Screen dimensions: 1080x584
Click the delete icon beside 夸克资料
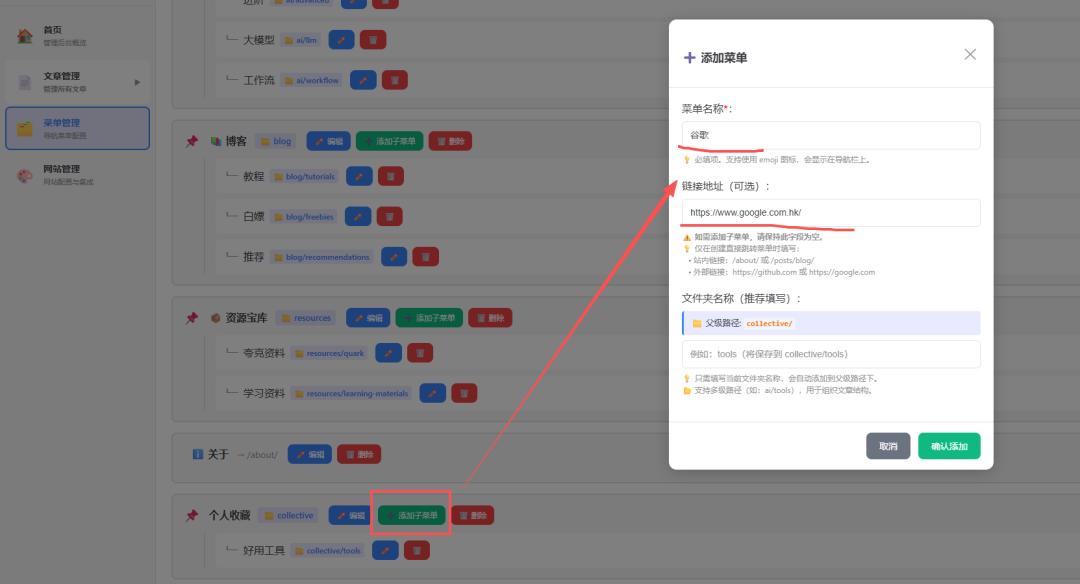click(420, 352)
